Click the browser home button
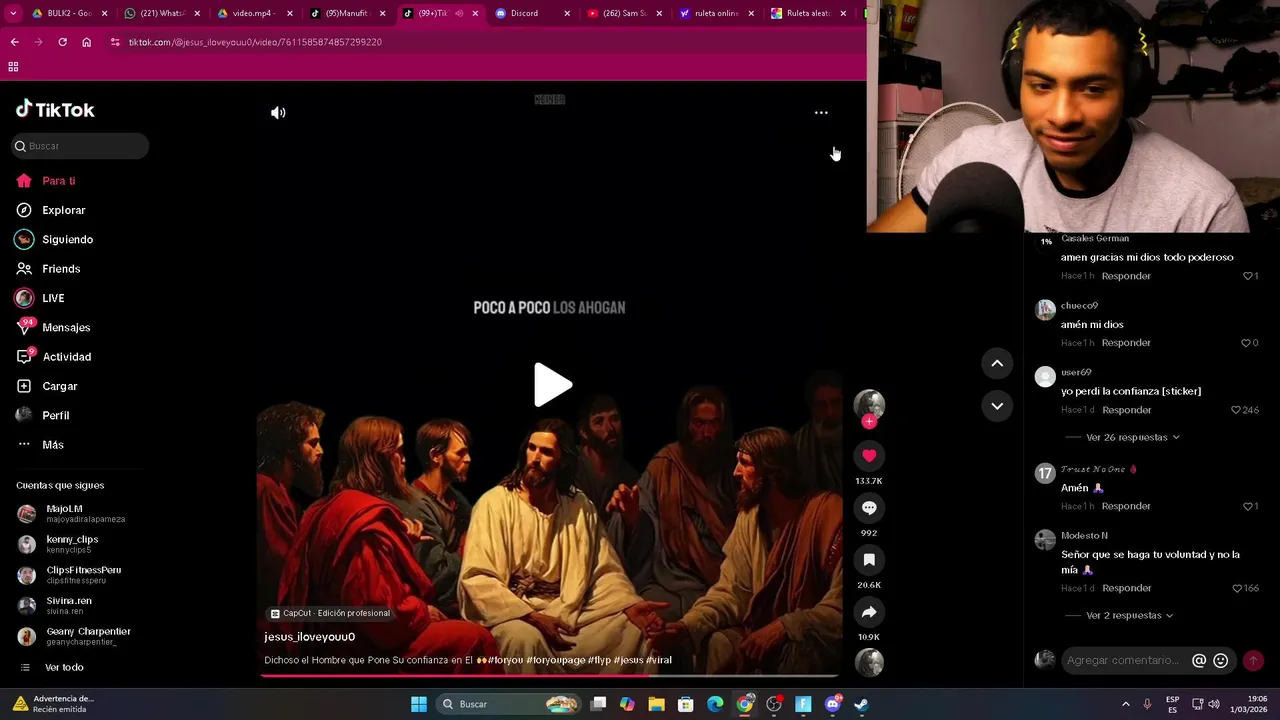Screen dimensions: 1280x720 (x=86, y=42)
